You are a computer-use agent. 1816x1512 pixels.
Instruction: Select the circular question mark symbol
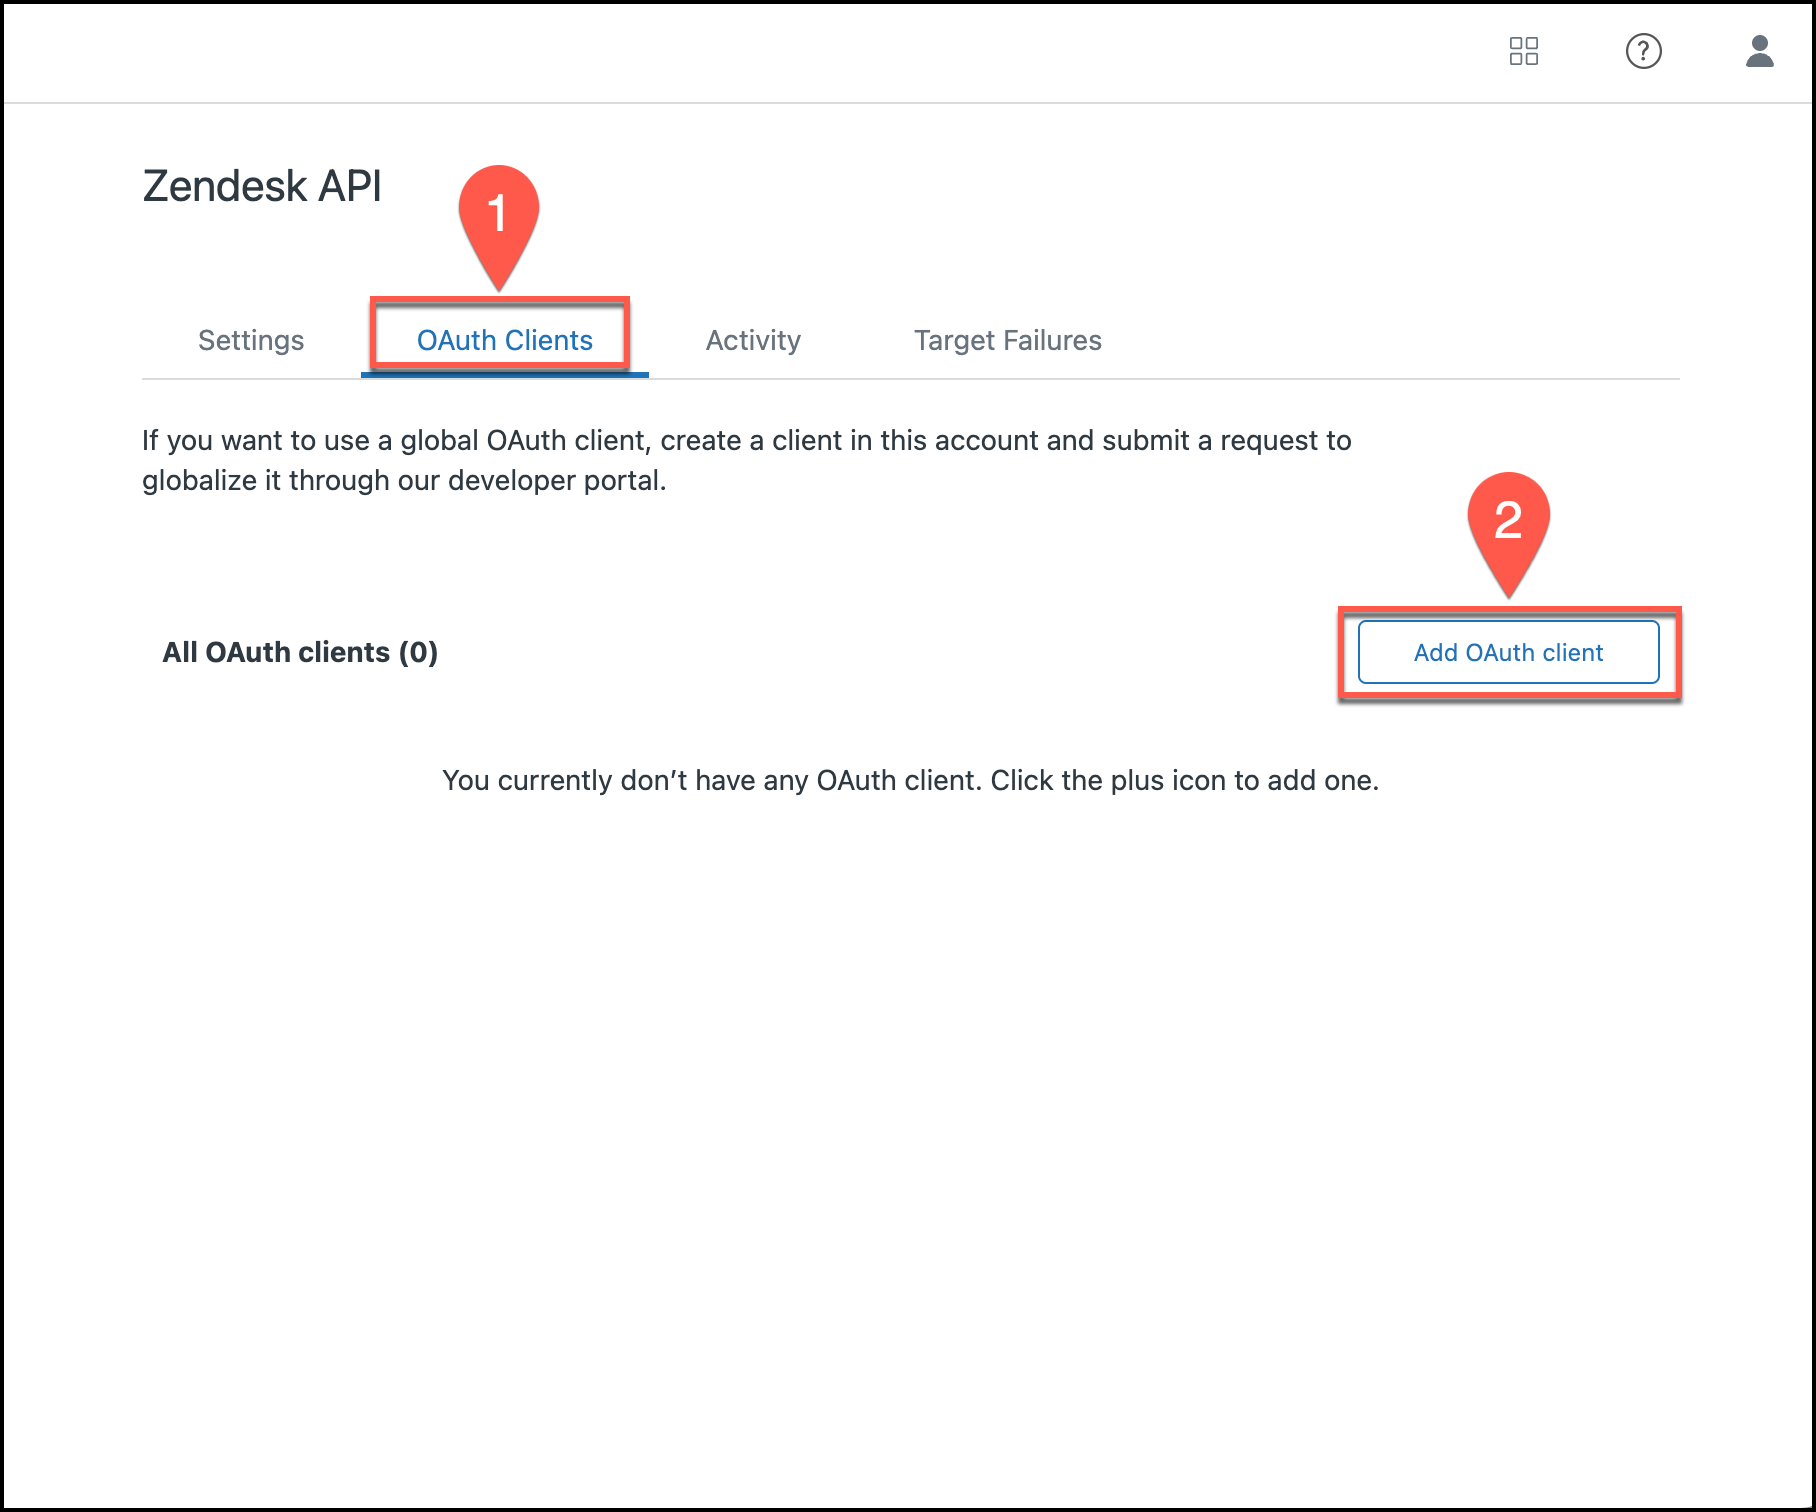pyautogui.click(x=1644, y=52)
